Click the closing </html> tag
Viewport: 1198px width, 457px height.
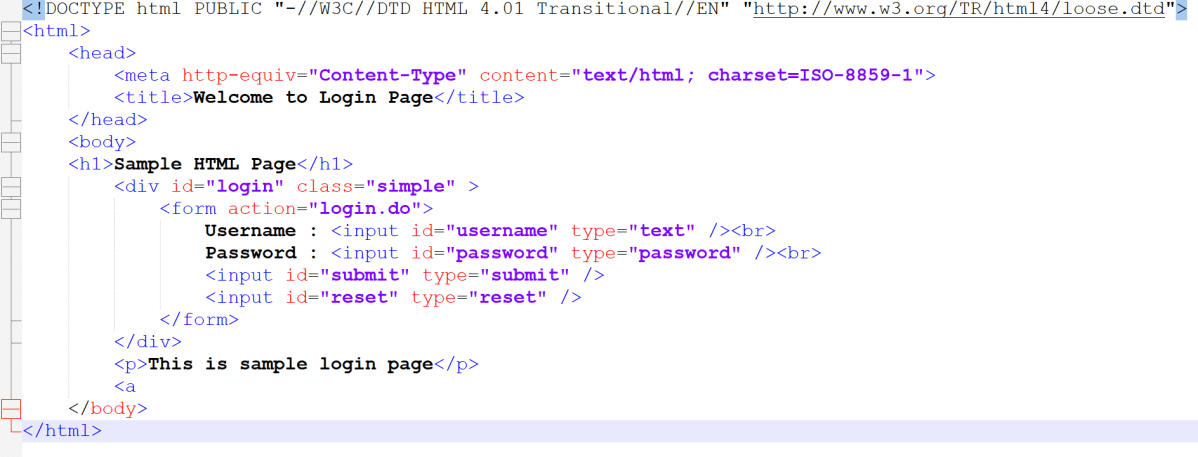pos(62,430)
